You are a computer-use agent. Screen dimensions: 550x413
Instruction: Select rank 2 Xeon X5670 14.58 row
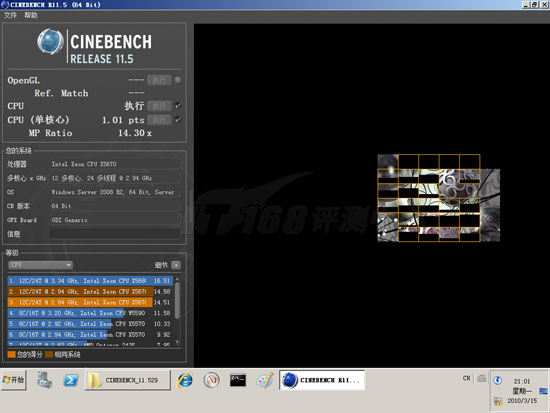point(90,292)
